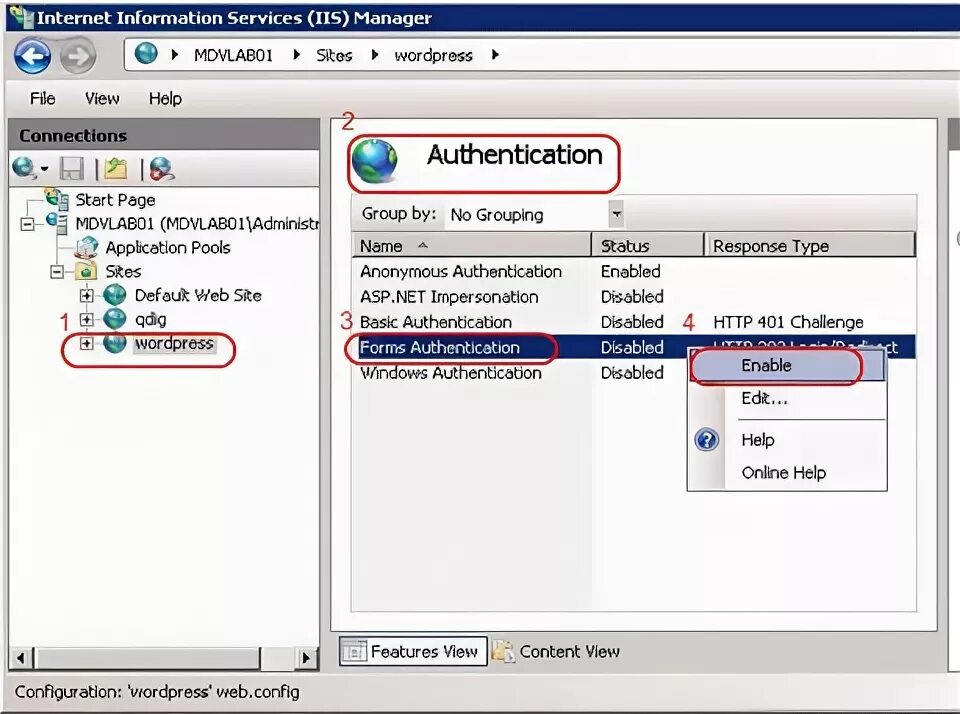
Task: Select ASP.NET Impersonation row
Action: click(x=634, y=296)
